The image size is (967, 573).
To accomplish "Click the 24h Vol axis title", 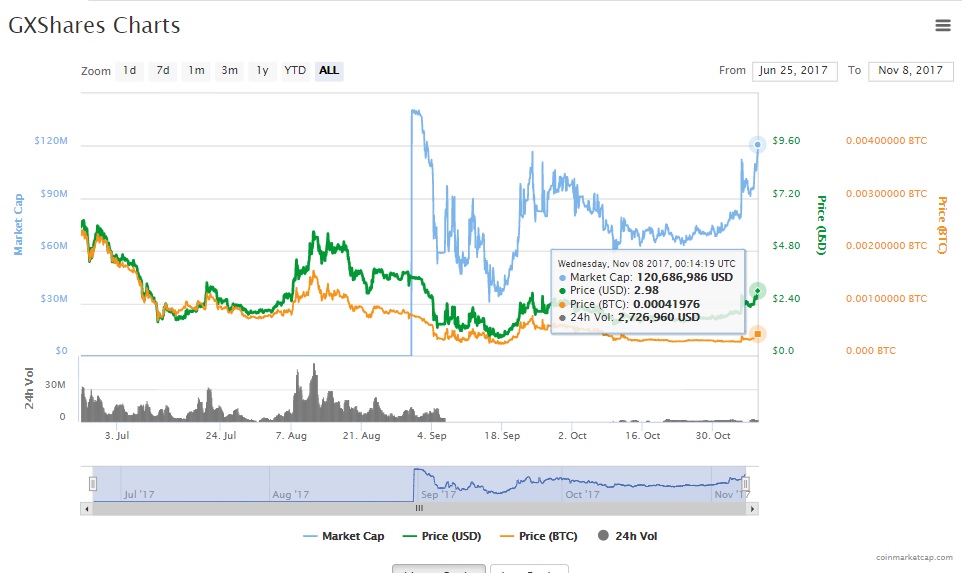I will pyautogui.click(x=29, y=389).
